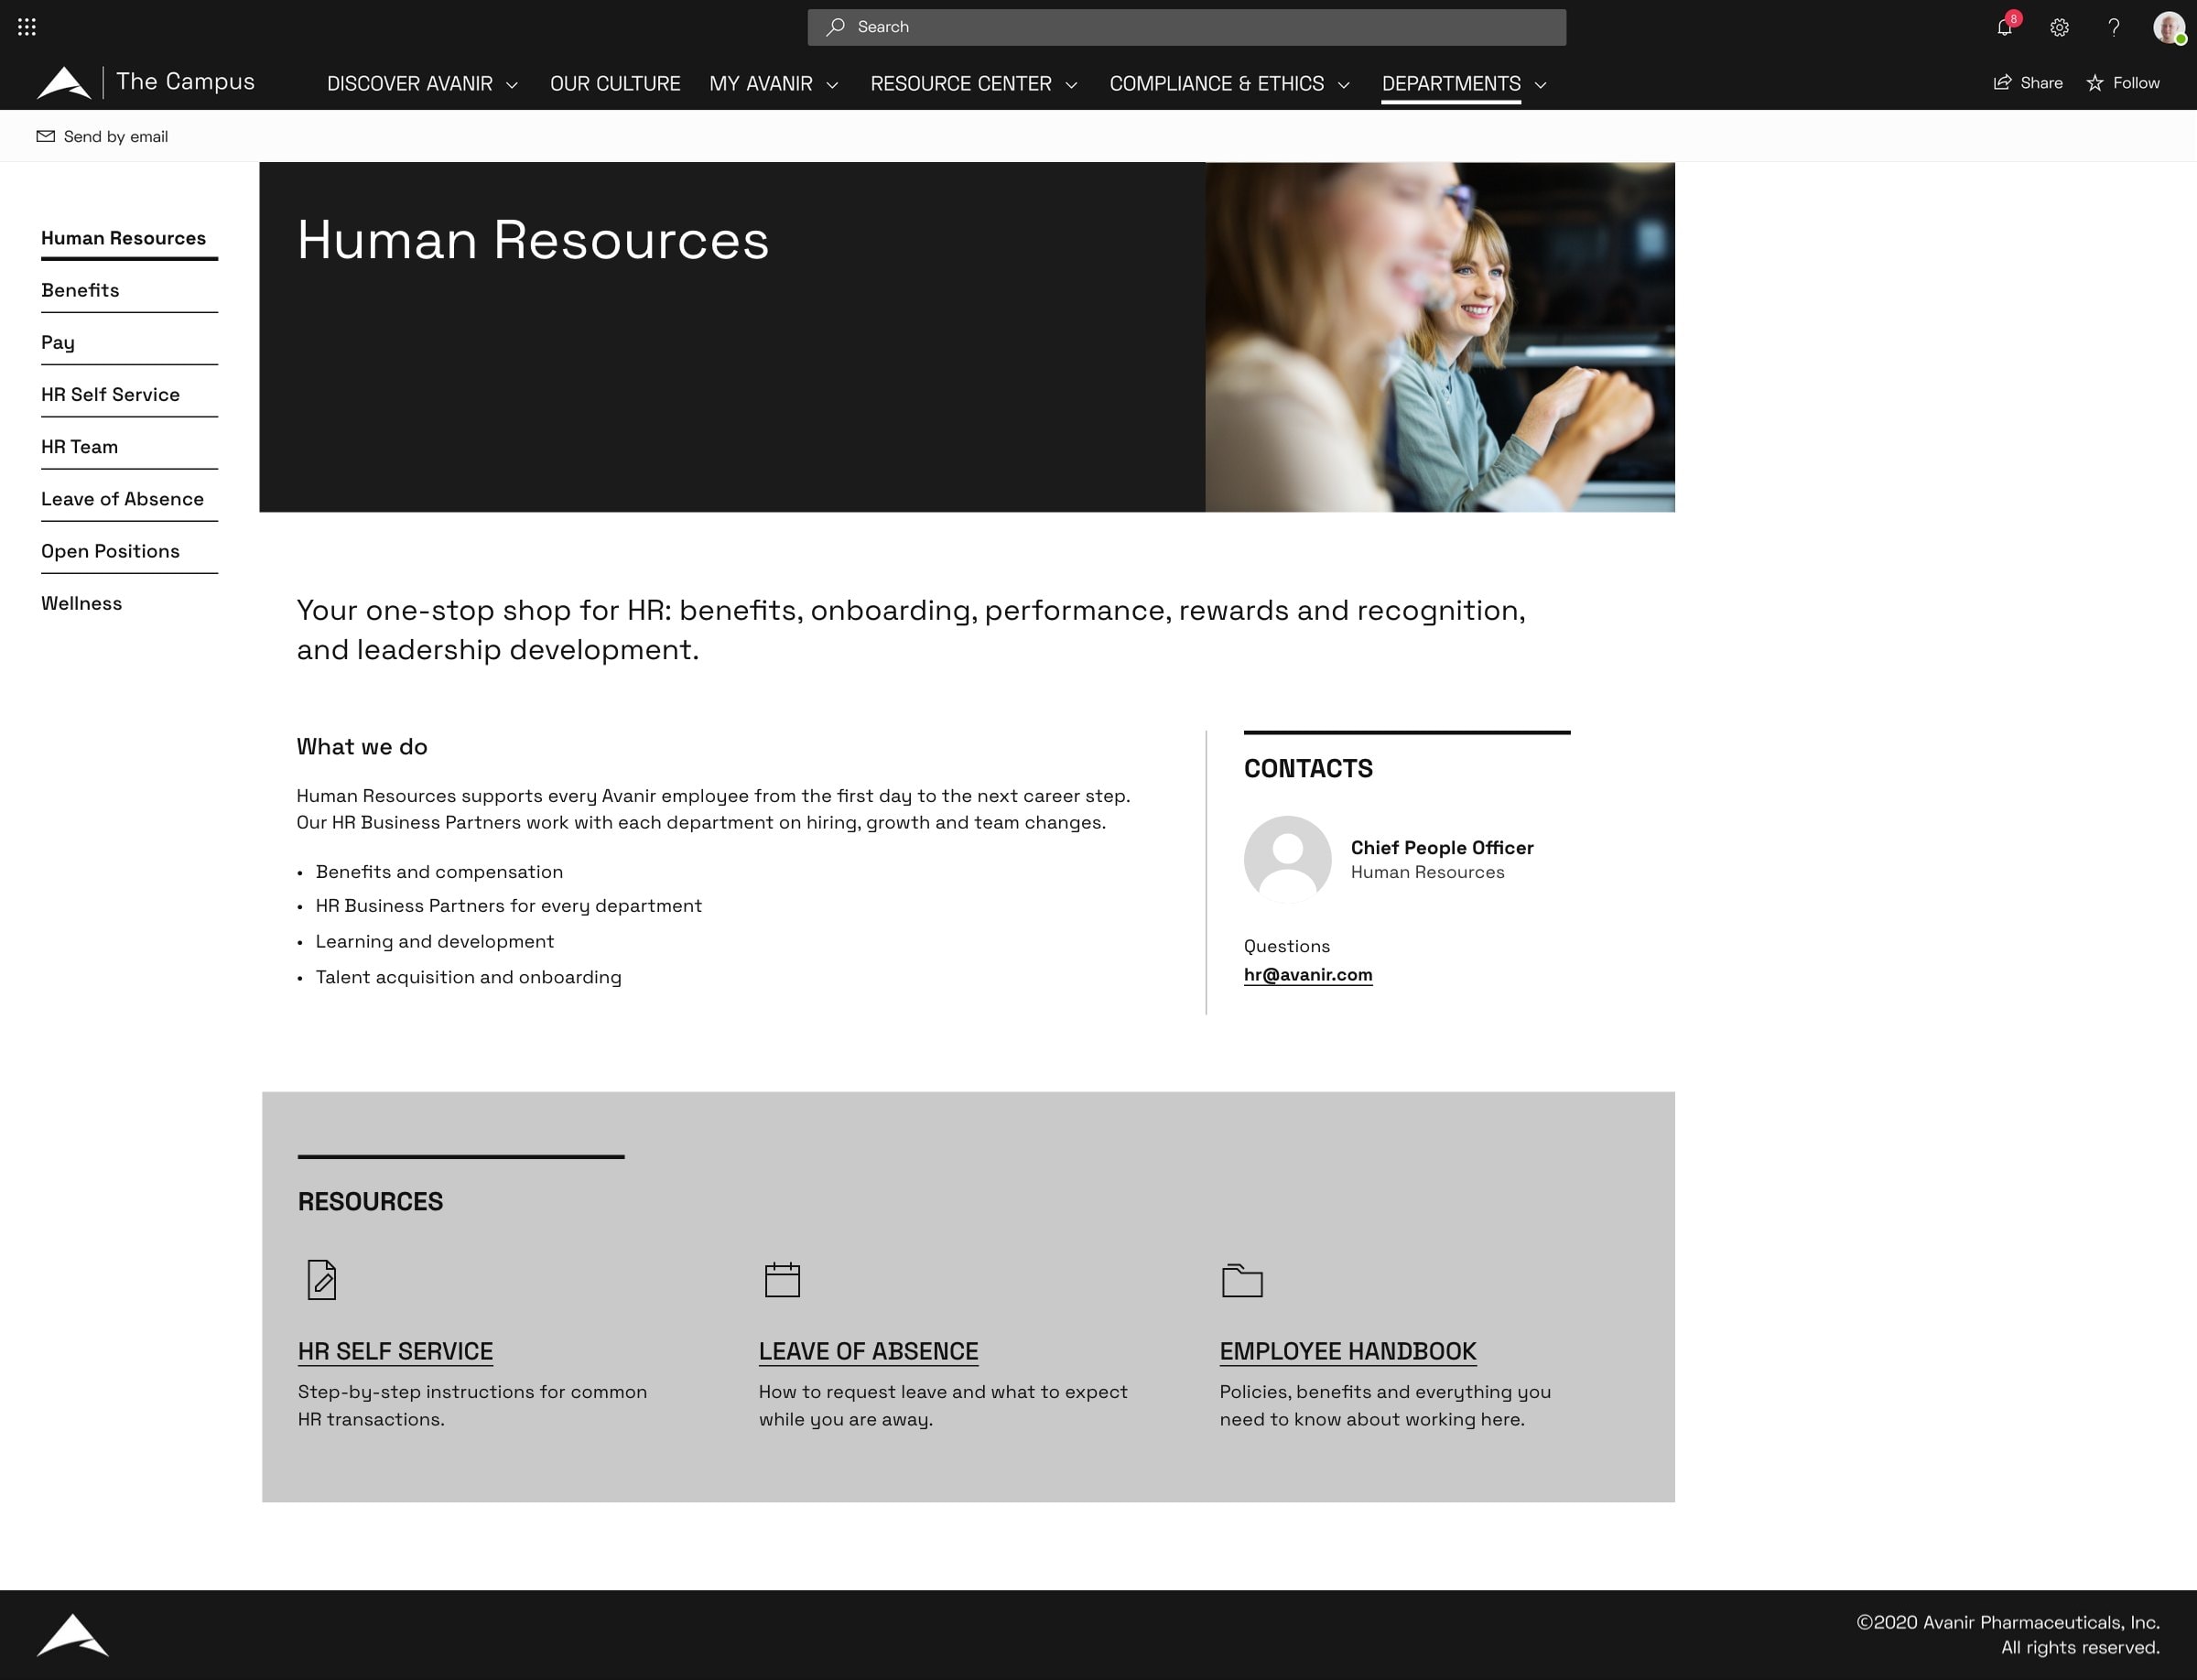
Task: Select Wellness in side navigation
Action: (x=81, y=603)
